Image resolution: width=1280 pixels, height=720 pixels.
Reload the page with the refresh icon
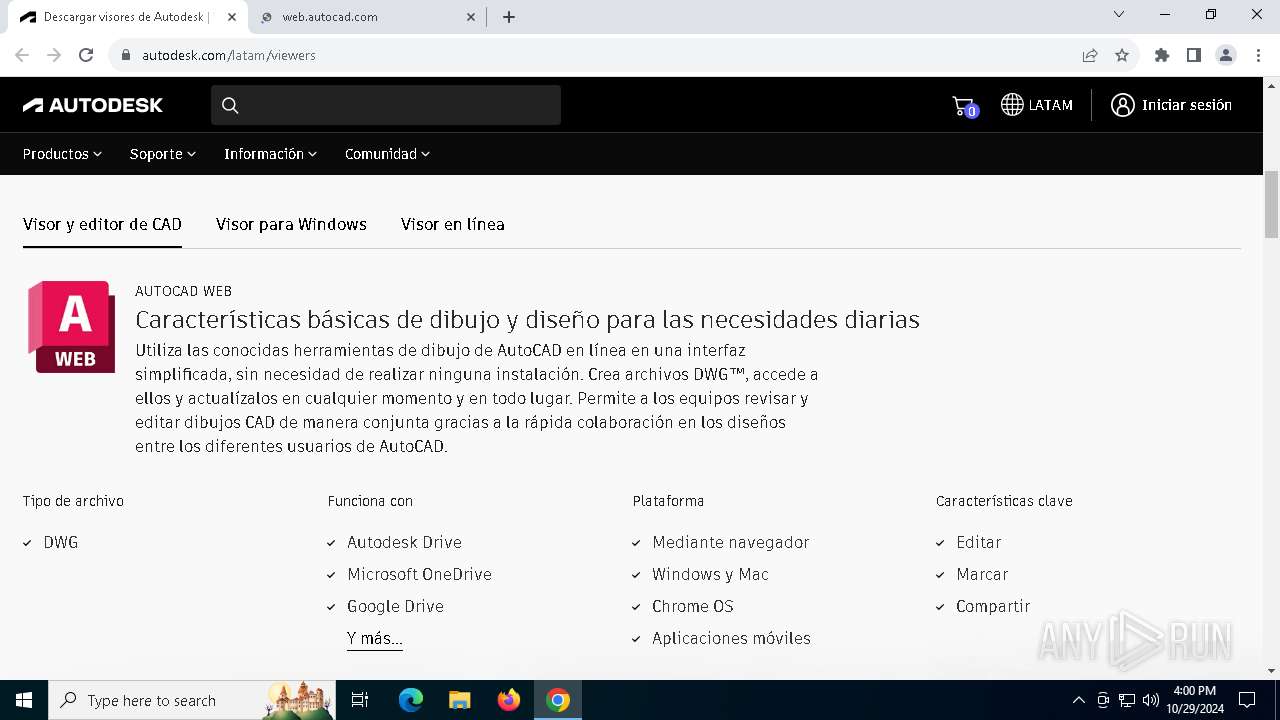tap(86, 55)
